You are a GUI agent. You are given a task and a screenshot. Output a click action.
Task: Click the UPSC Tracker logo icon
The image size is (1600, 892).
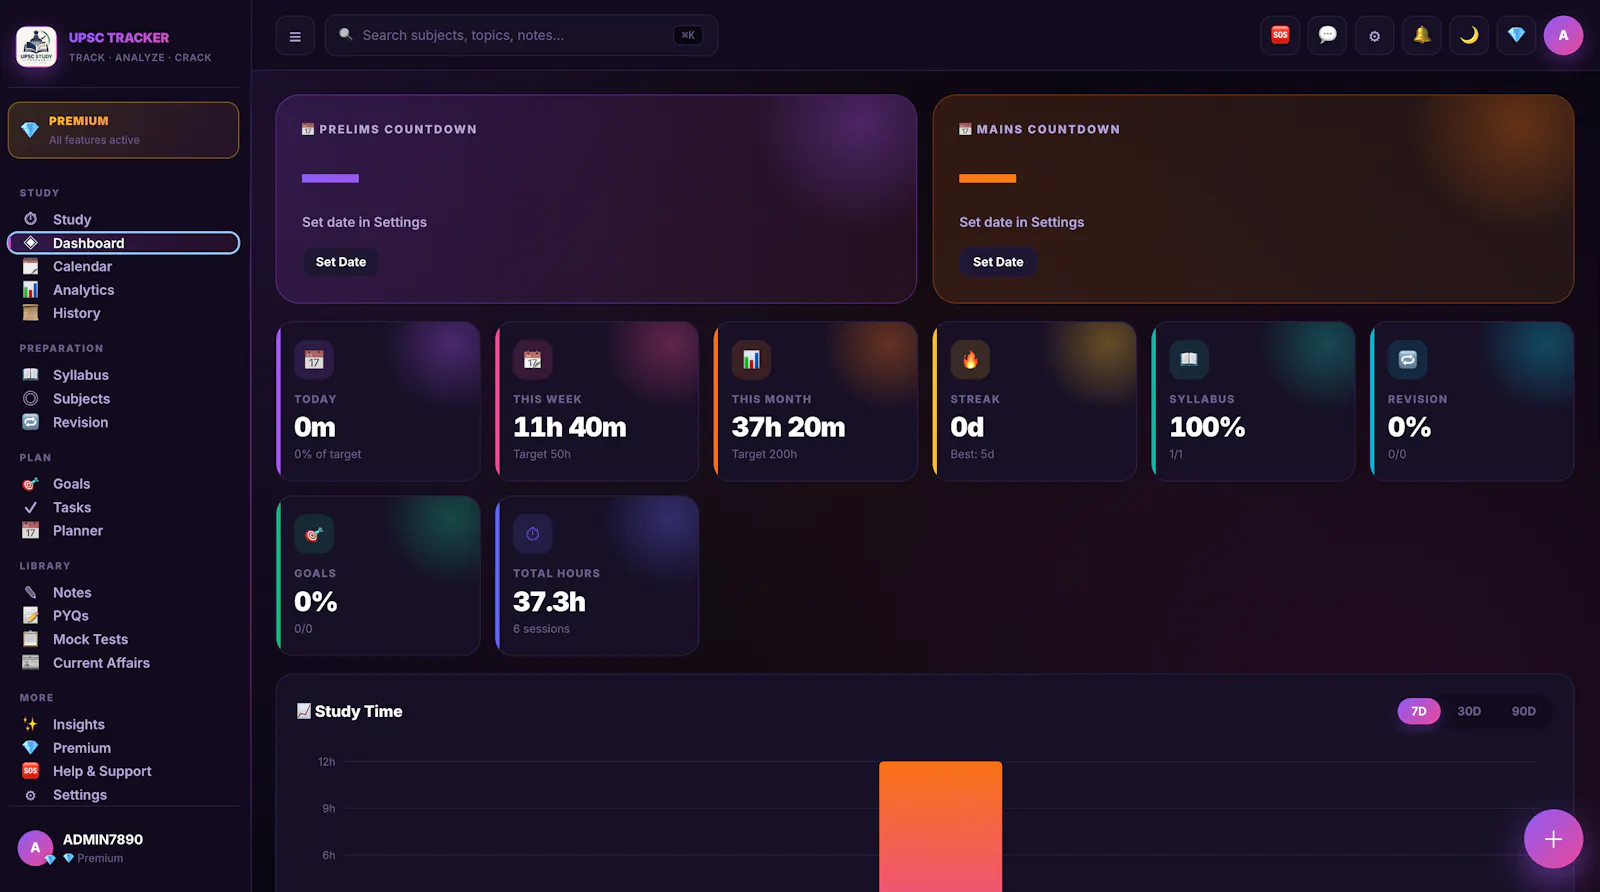point(37,47)
